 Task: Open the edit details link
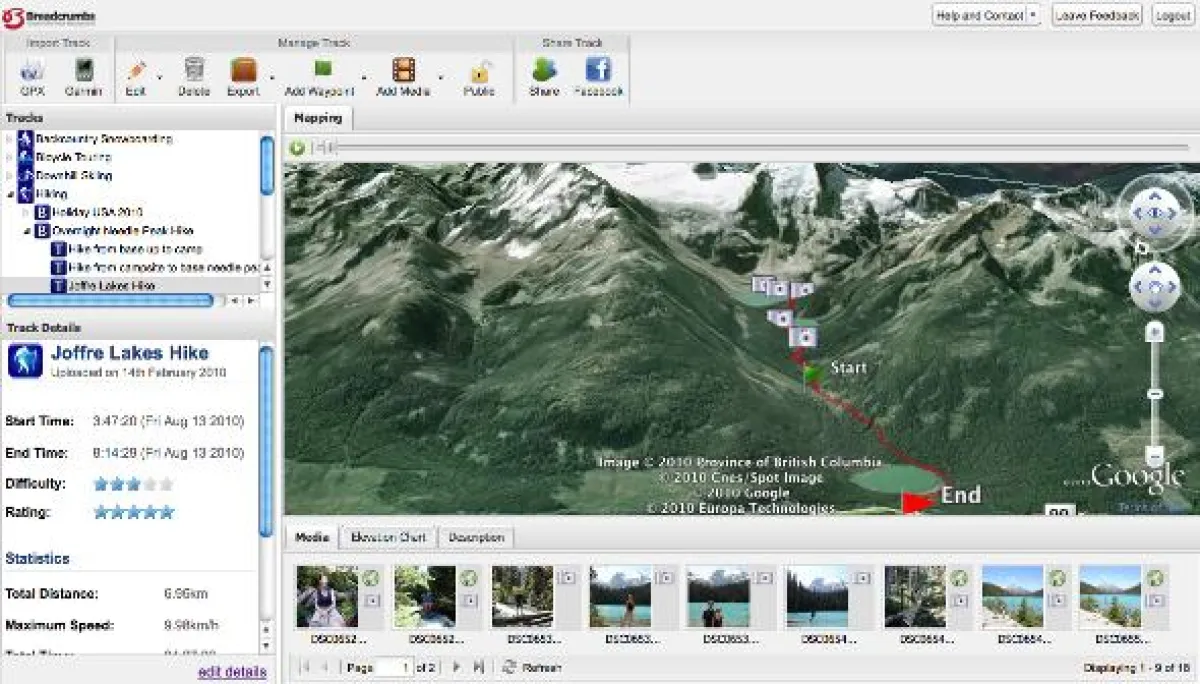(x=232, y=671)
